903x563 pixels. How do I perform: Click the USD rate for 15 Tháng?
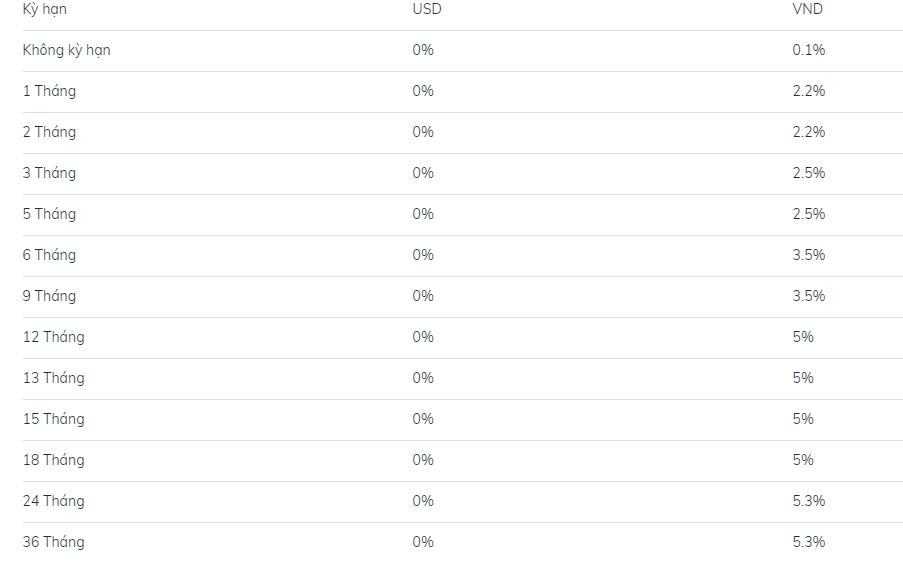coord(423,419)
